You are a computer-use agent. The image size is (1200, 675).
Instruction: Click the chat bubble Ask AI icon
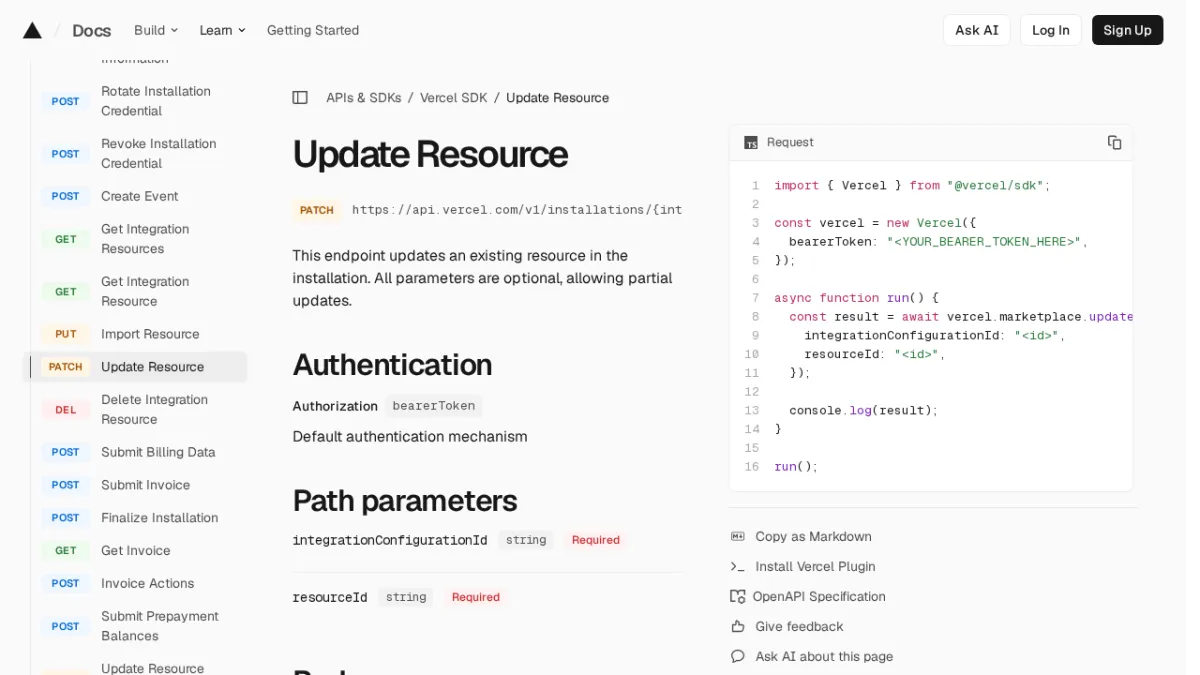[738, 657]
